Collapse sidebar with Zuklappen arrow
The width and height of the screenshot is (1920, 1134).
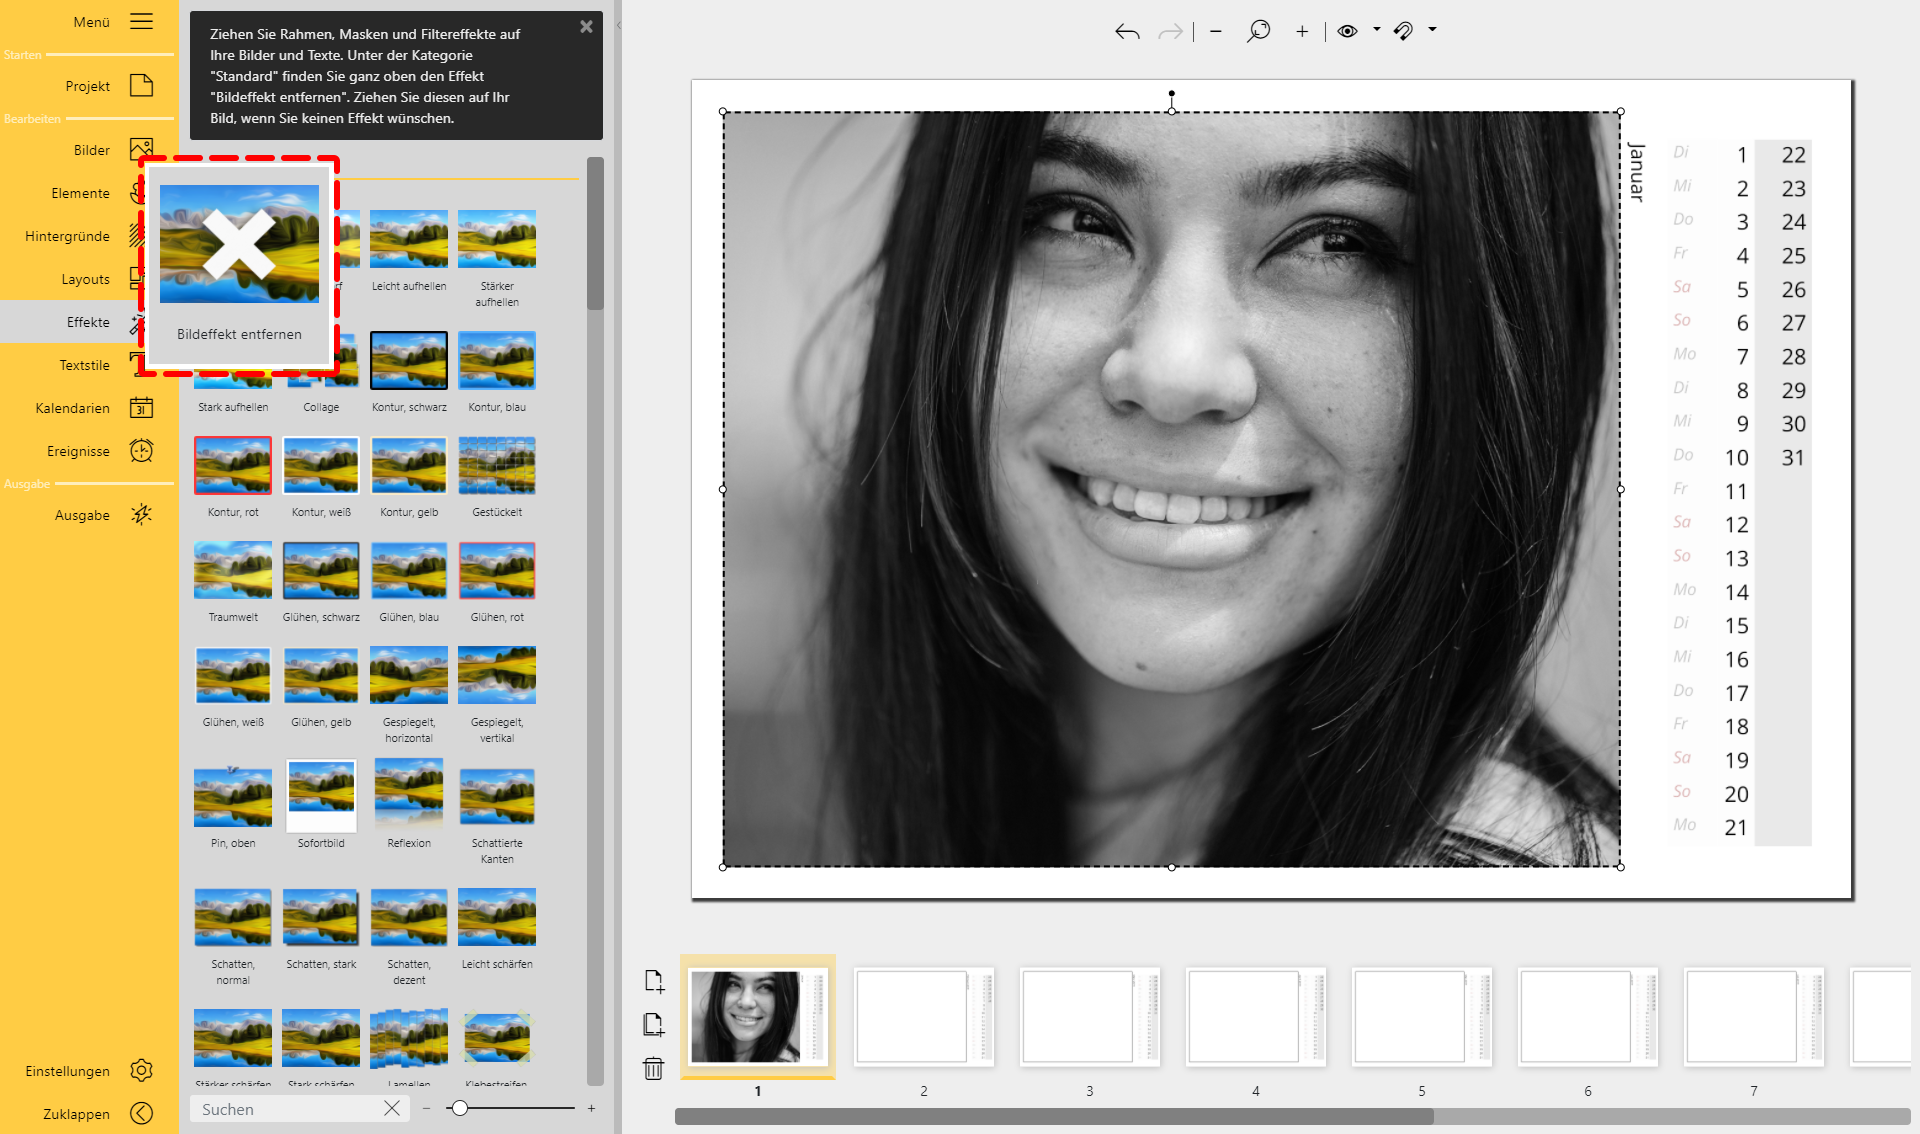tap(141, 1114)
